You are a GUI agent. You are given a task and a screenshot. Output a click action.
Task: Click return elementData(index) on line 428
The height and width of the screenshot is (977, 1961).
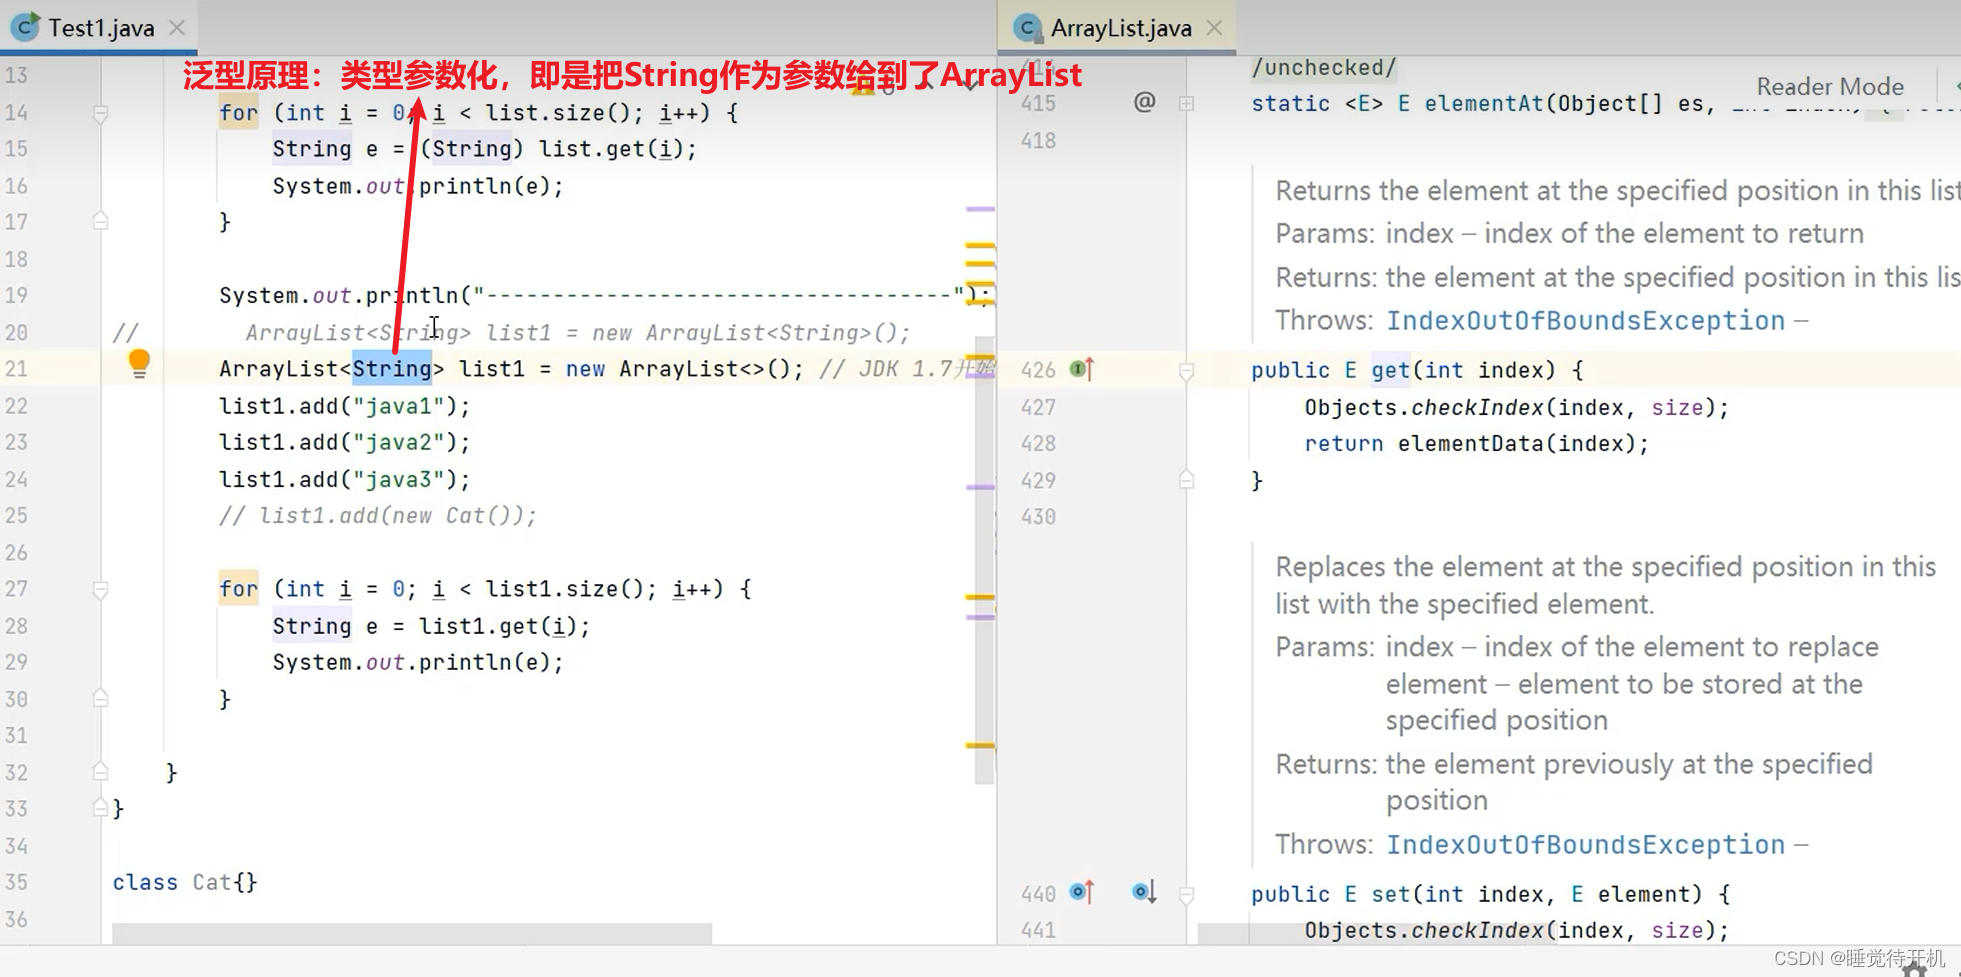click(x=1476, y=443)
